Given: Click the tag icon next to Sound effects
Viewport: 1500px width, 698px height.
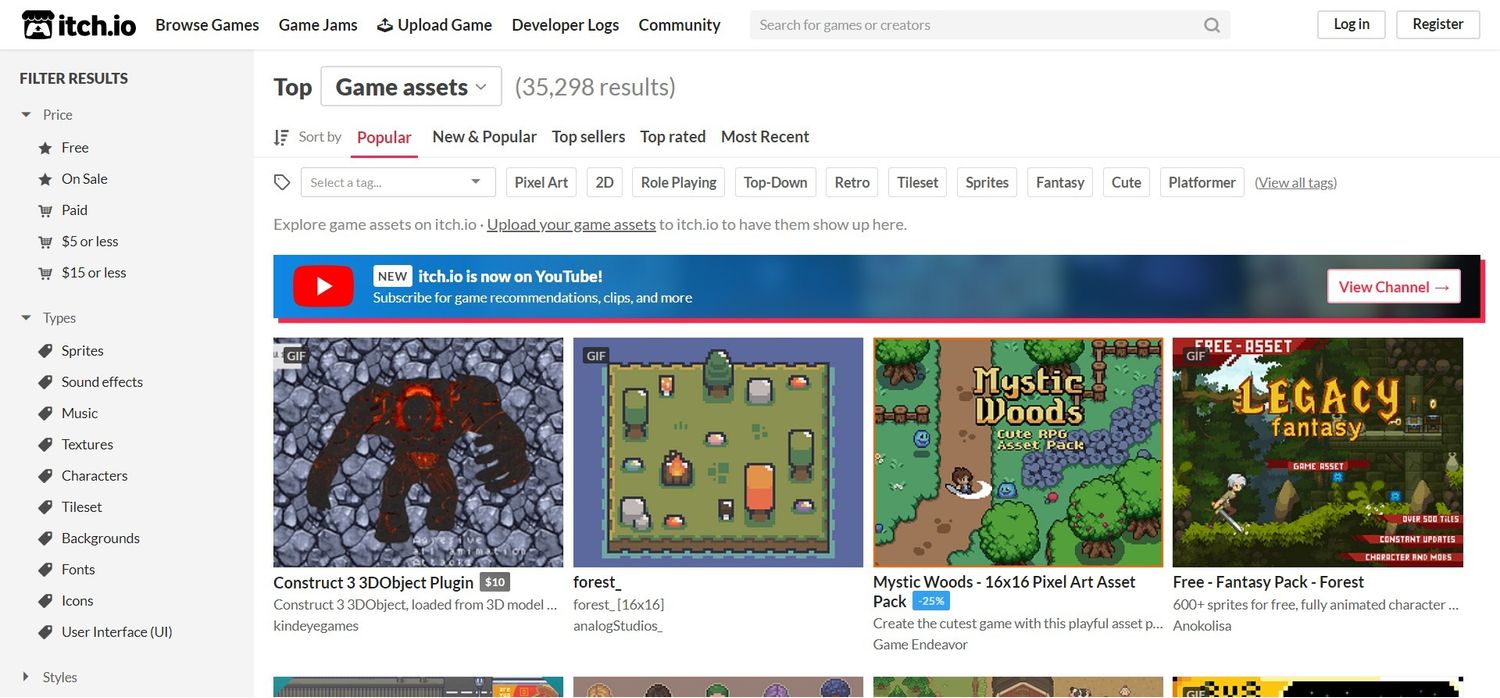Looking at the screenshot, I should click(45, 382).
